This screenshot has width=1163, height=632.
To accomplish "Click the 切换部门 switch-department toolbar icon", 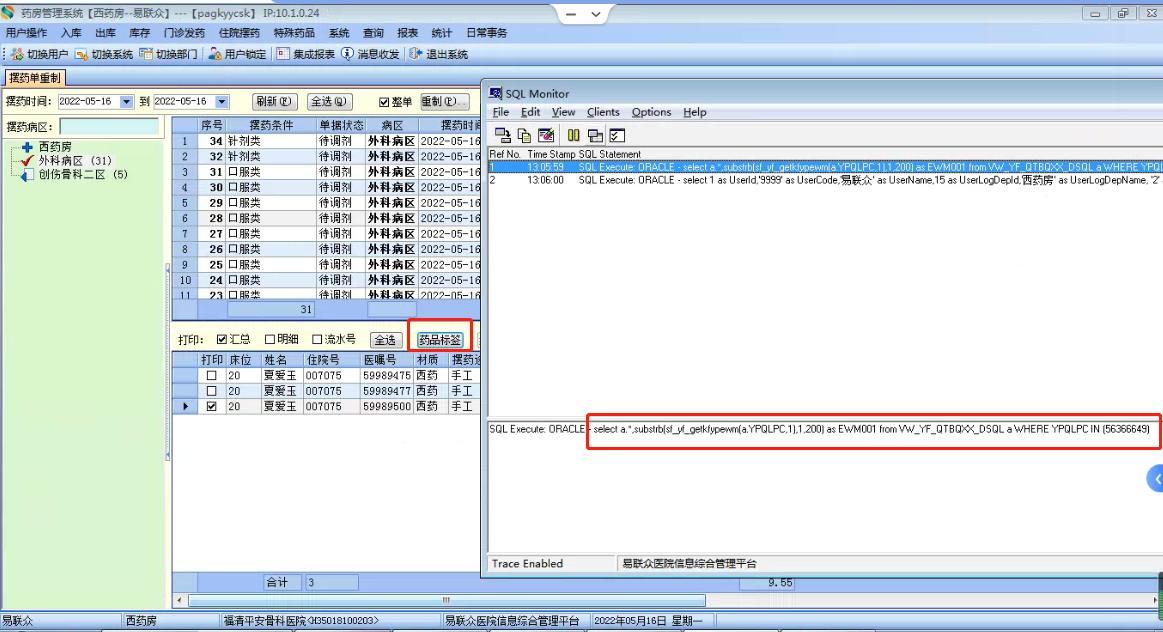I will 146,54.
